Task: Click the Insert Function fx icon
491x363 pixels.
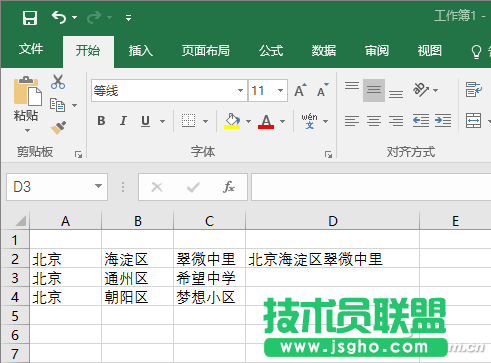Action: pyautogui.click(x=229, y=187)
